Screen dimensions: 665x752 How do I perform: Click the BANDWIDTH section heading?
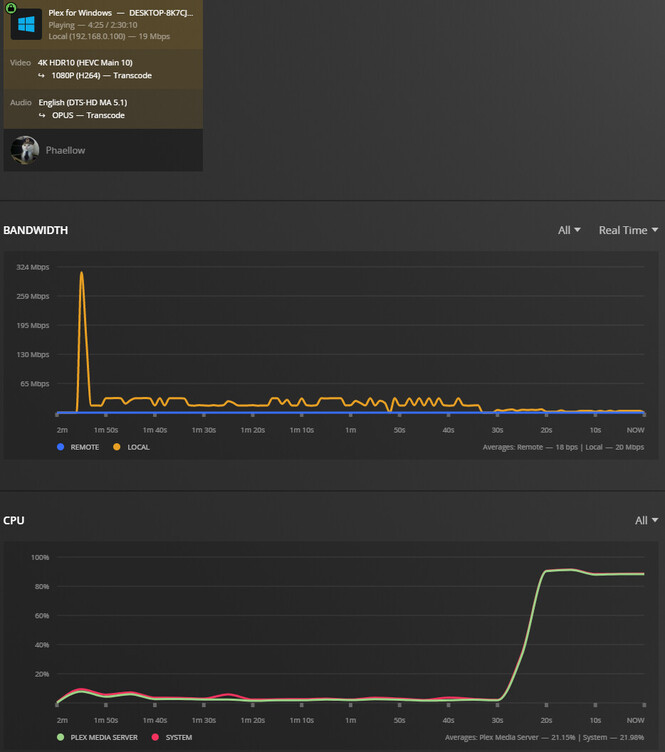35,230
